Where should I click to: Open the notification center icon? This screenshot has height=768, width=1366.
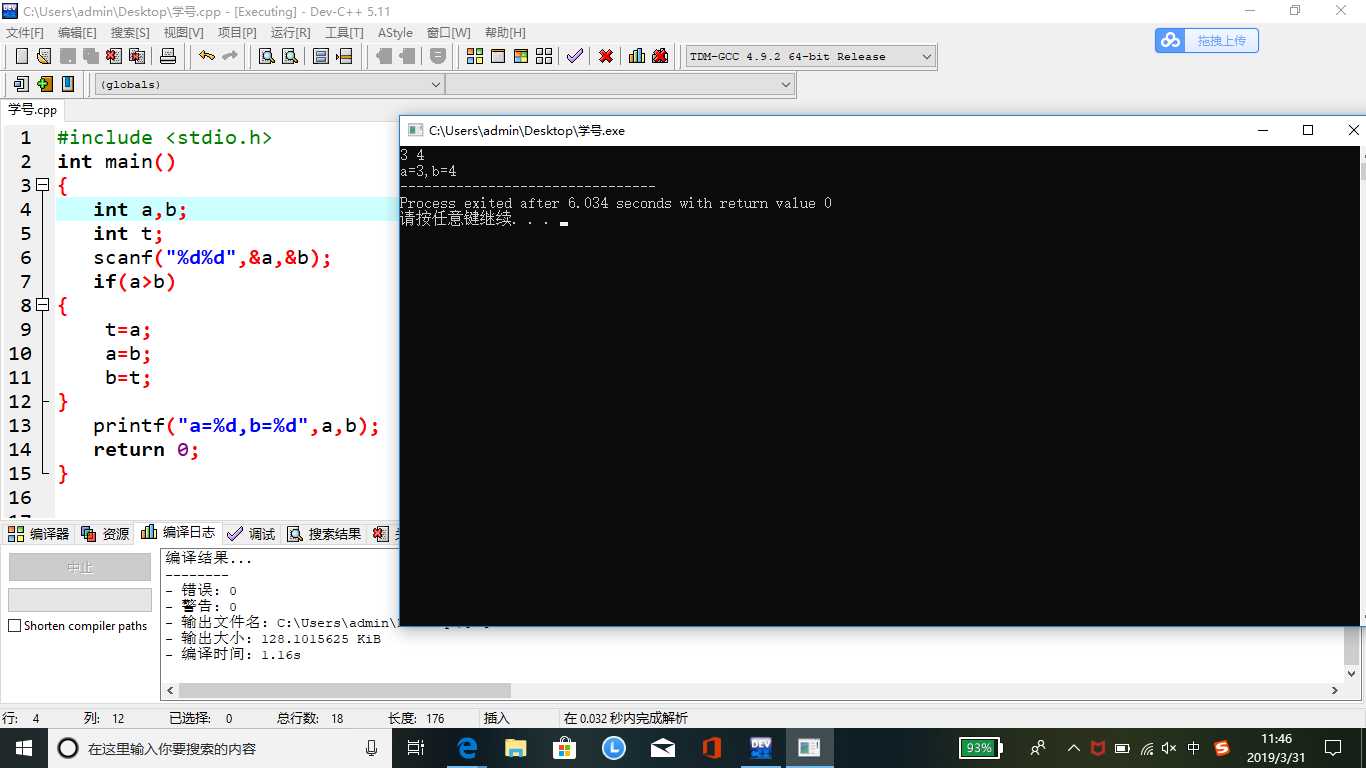coord(1333,748)
